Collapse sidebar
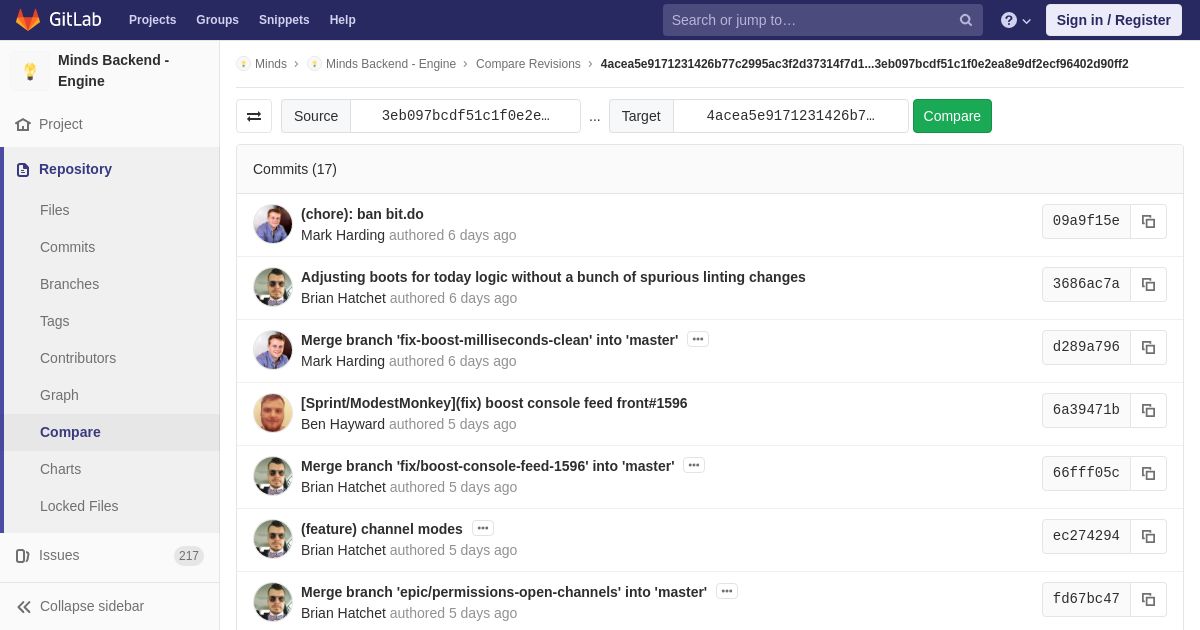The image size is (1200, 630). click(x=110, y=606)
